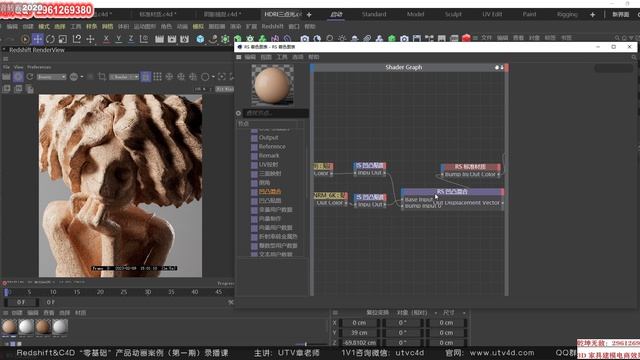Add a Cube primitive object
Screen dimensions: 640x360
click(200, 39)
